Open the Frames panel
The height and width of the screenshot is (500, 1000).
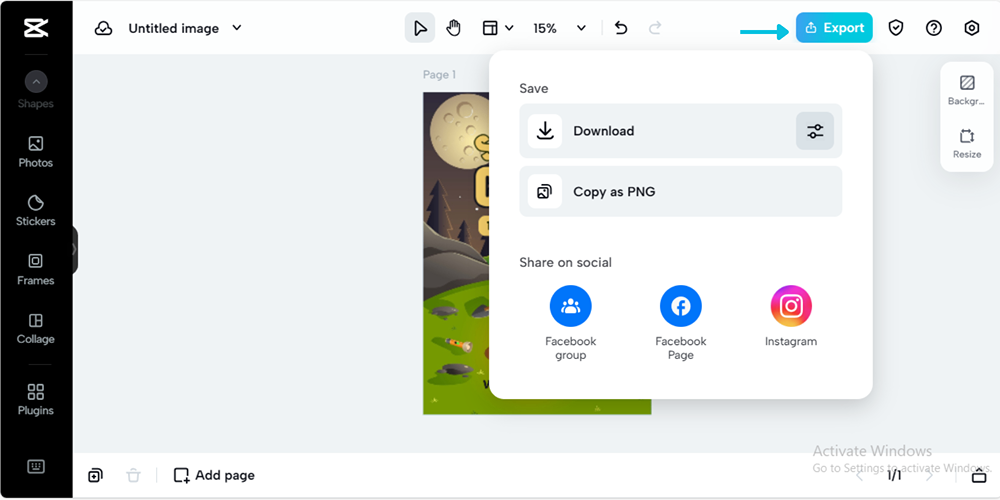pos(36,270)
